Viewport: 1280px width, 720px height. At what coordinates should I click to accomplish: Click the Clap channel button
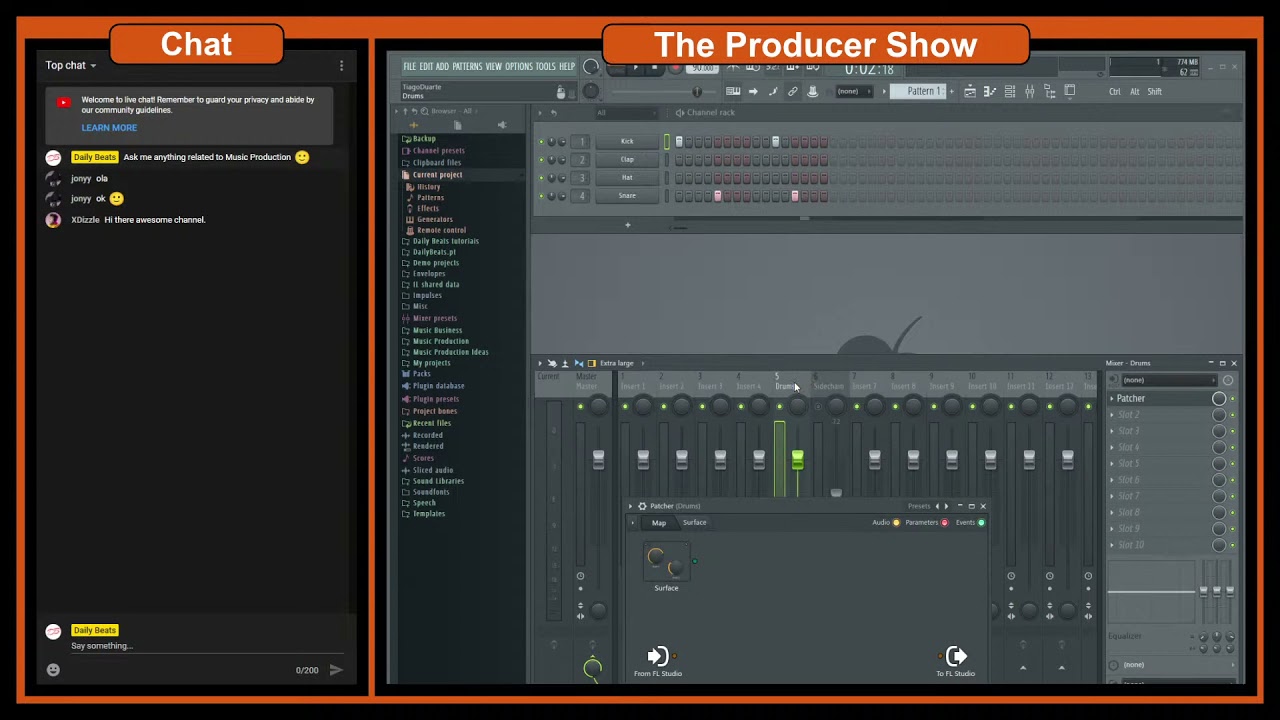point(627,159)
